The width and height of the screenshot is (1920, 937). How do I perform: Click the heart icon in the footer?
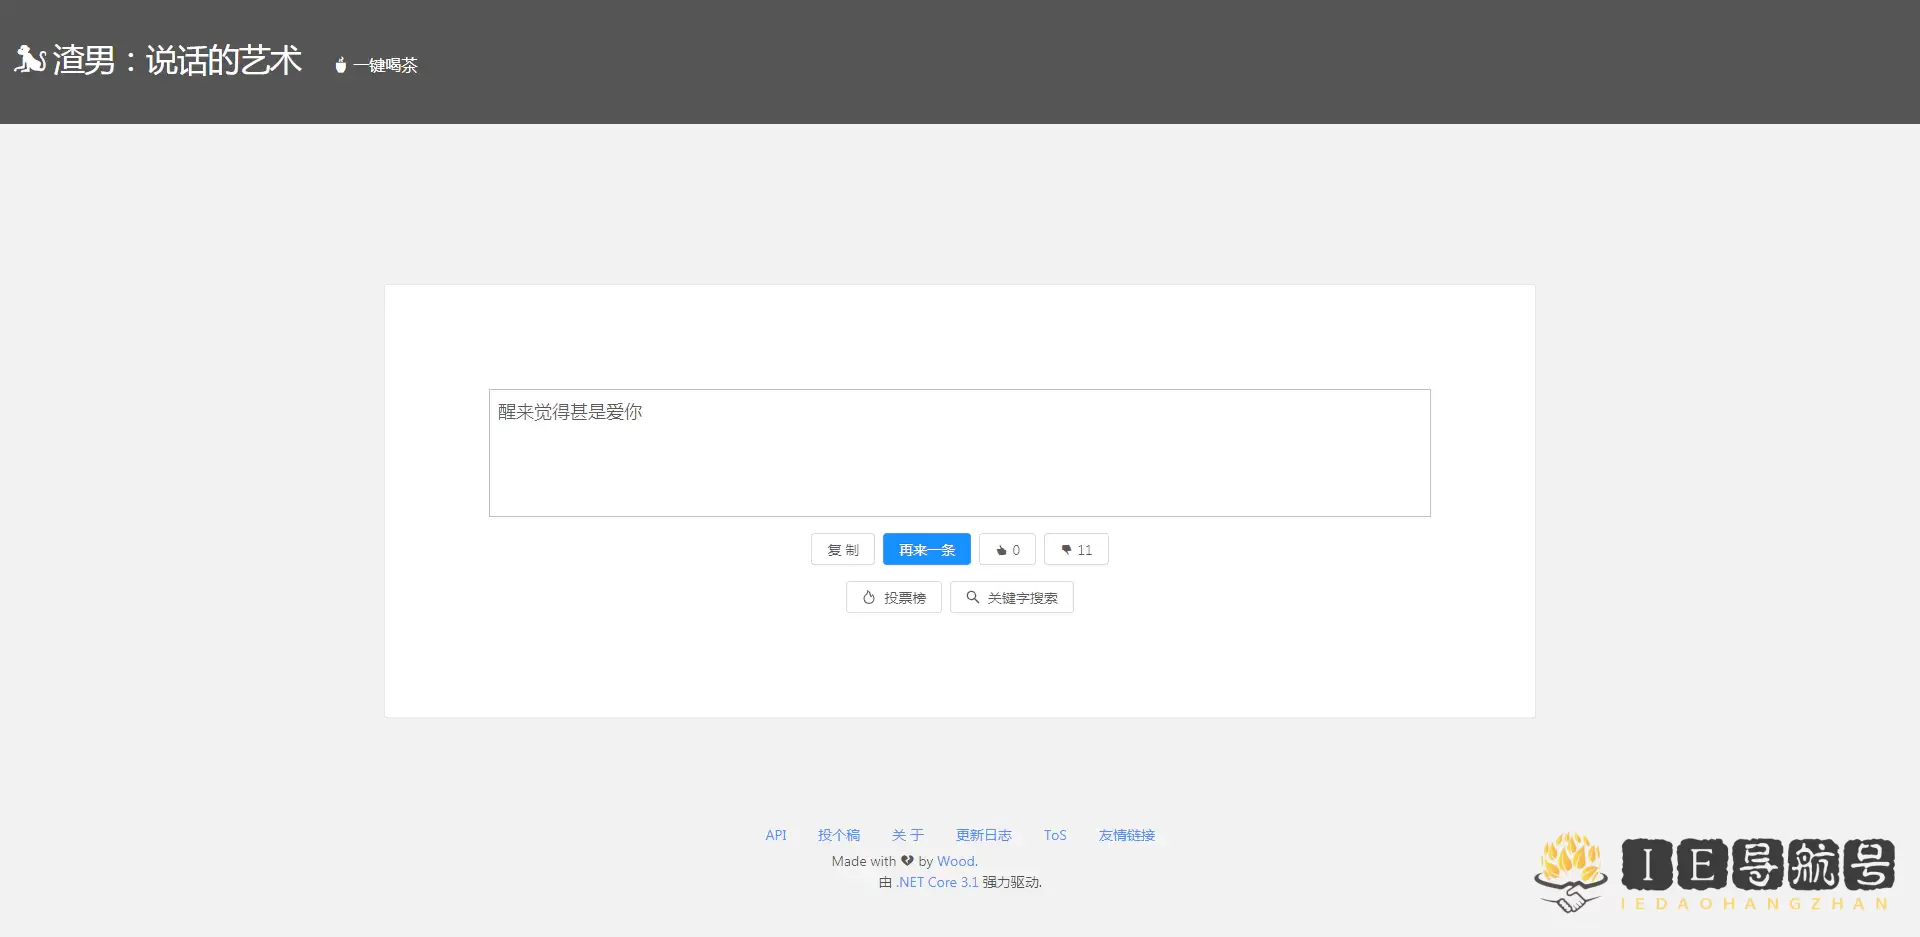coord(907,861)
